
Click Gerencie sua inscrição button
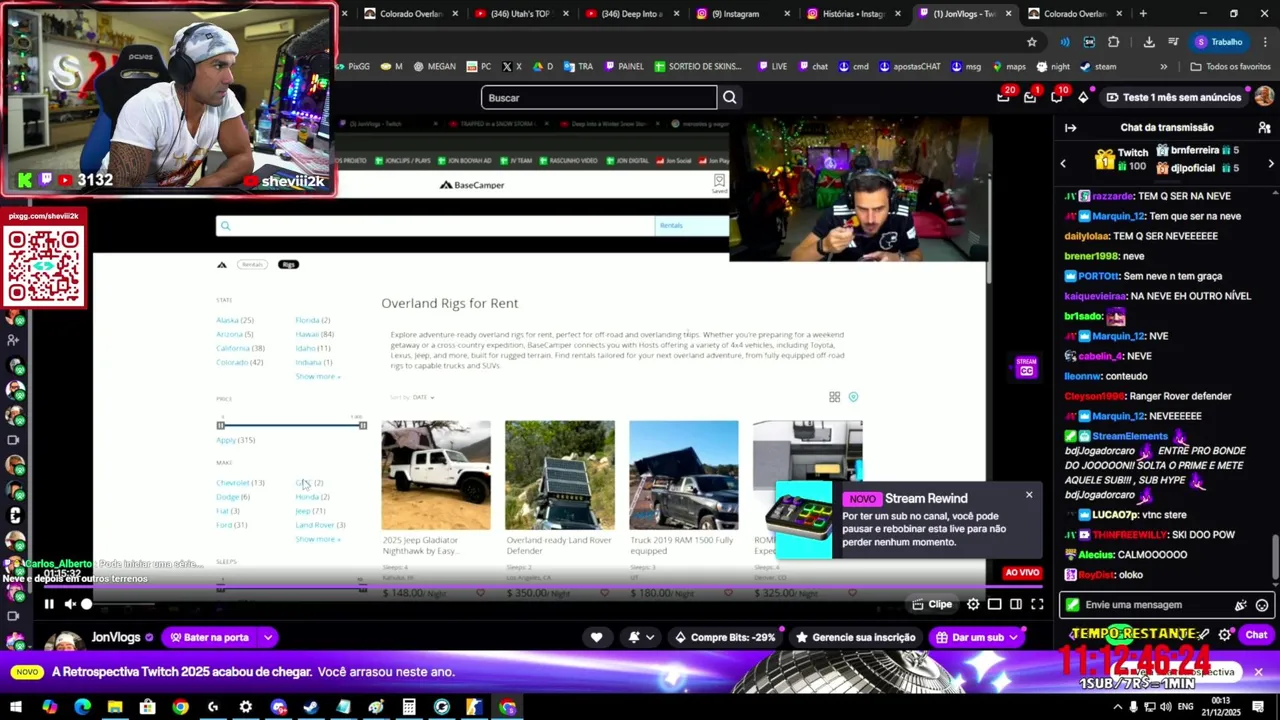(x=855, y=637)
